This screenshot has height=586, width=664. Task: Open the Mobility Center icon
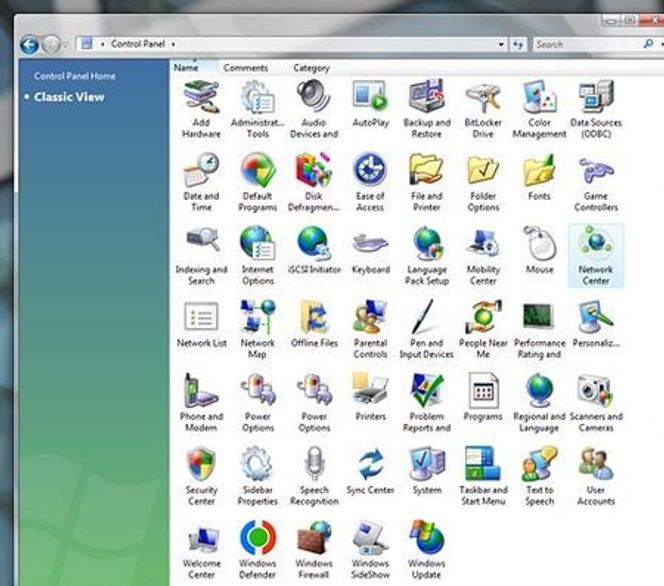point(483,248)
